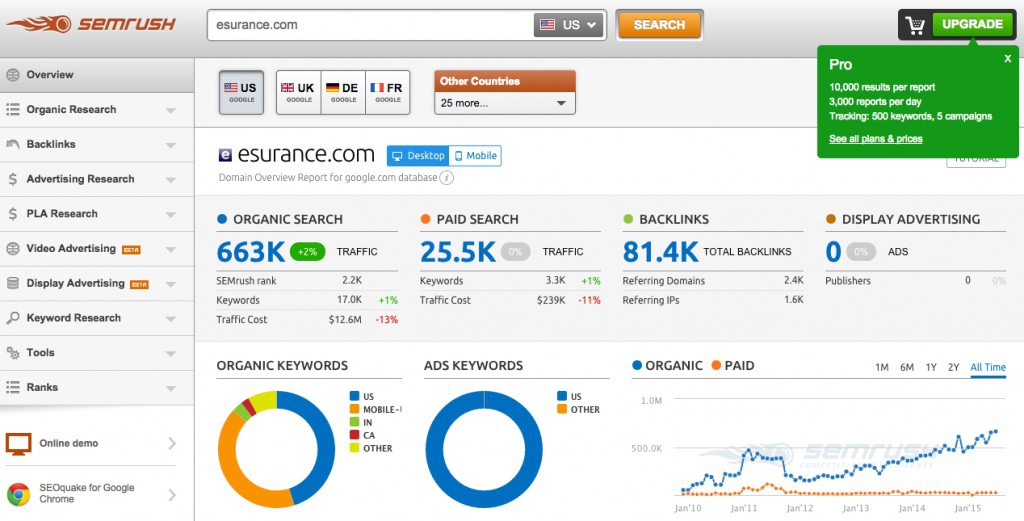This screenshot has width=1024, height=521.
Task: Click the Backlinks sidebar icon
Action: [12, 144]
